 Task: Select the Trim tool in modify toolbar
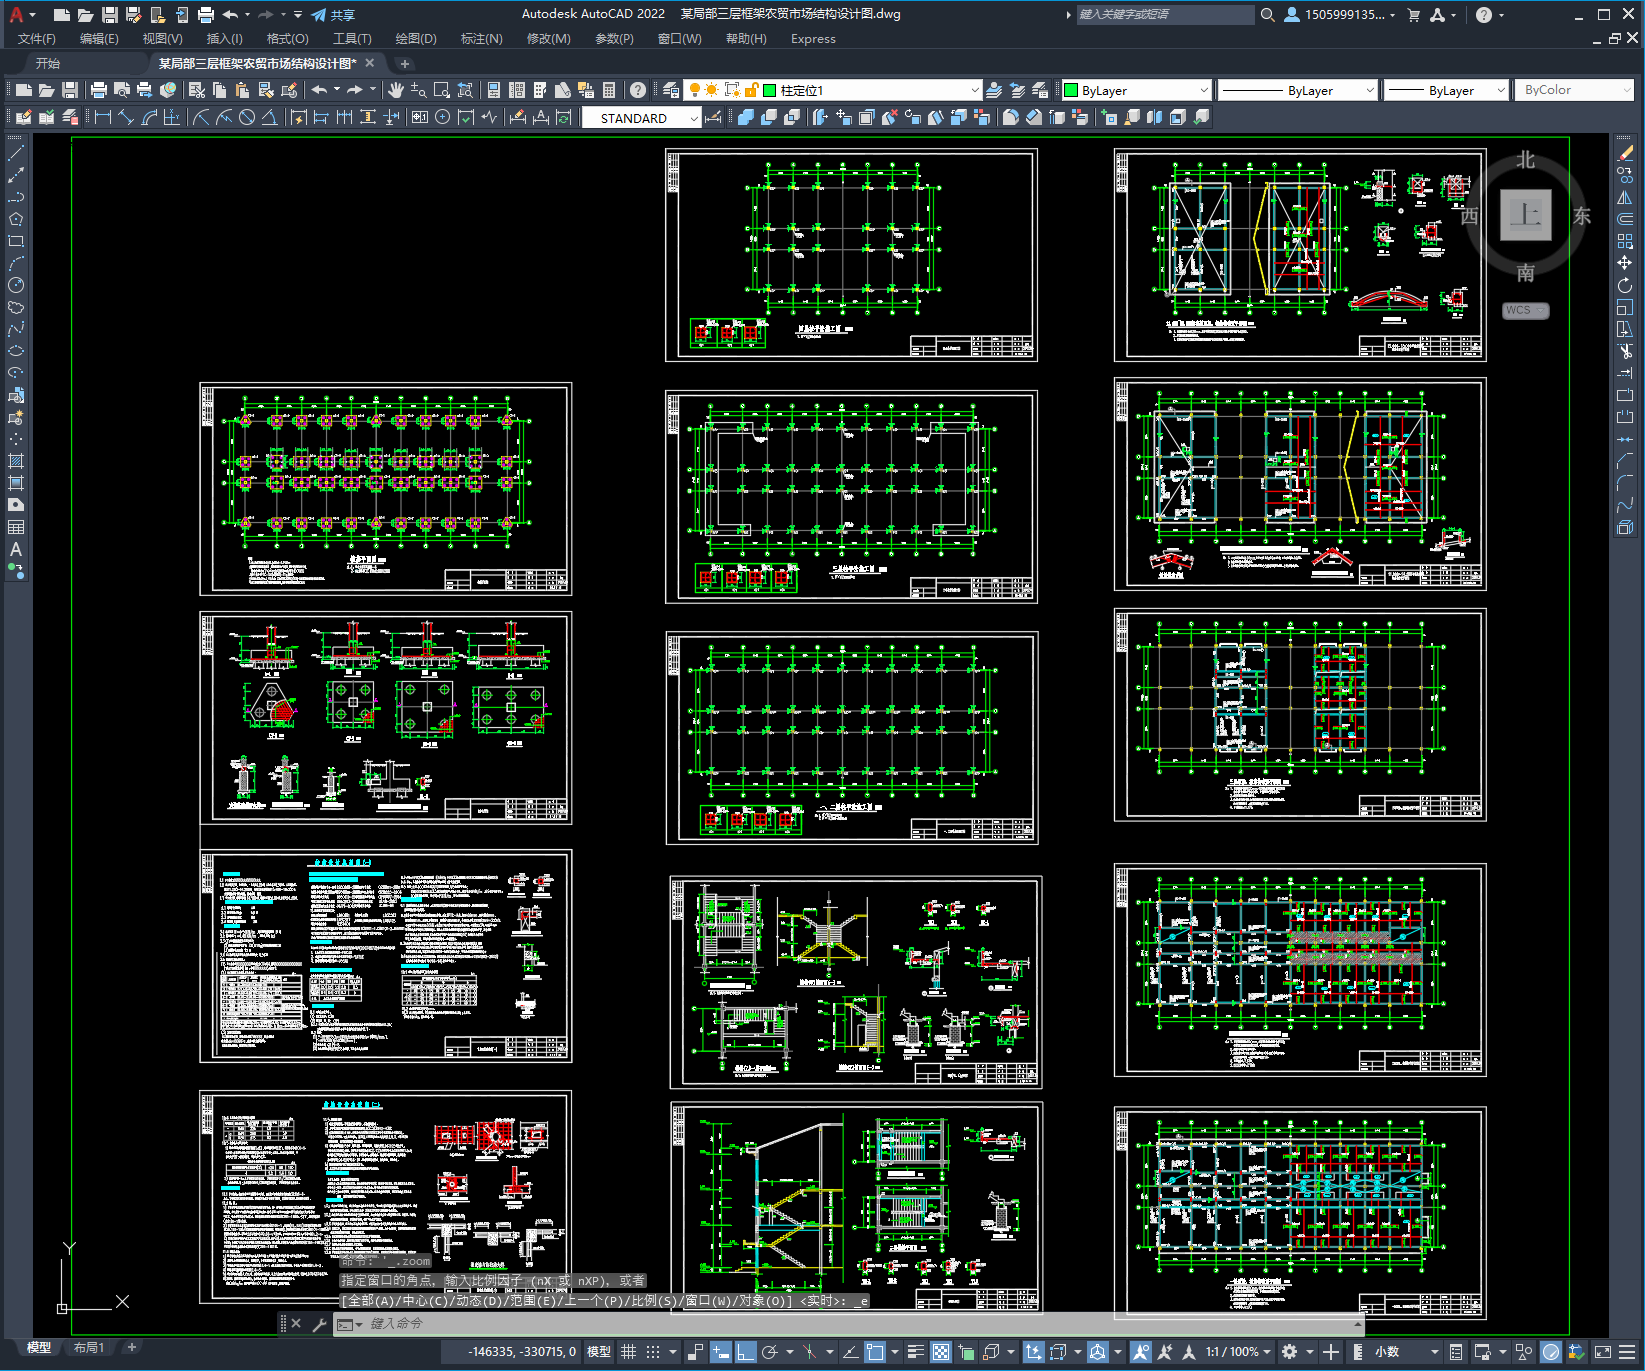(1625, 351)
